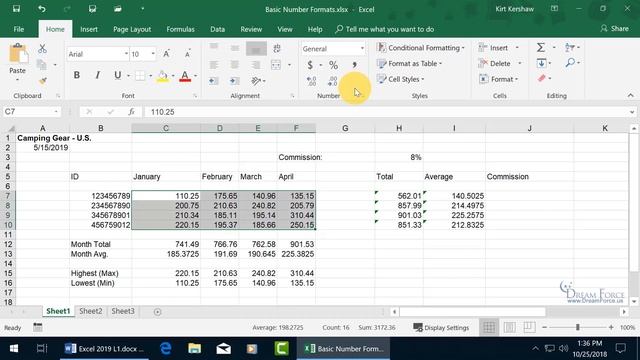
Task: Toggle align left in Alignment group
Action: (213, 65)
